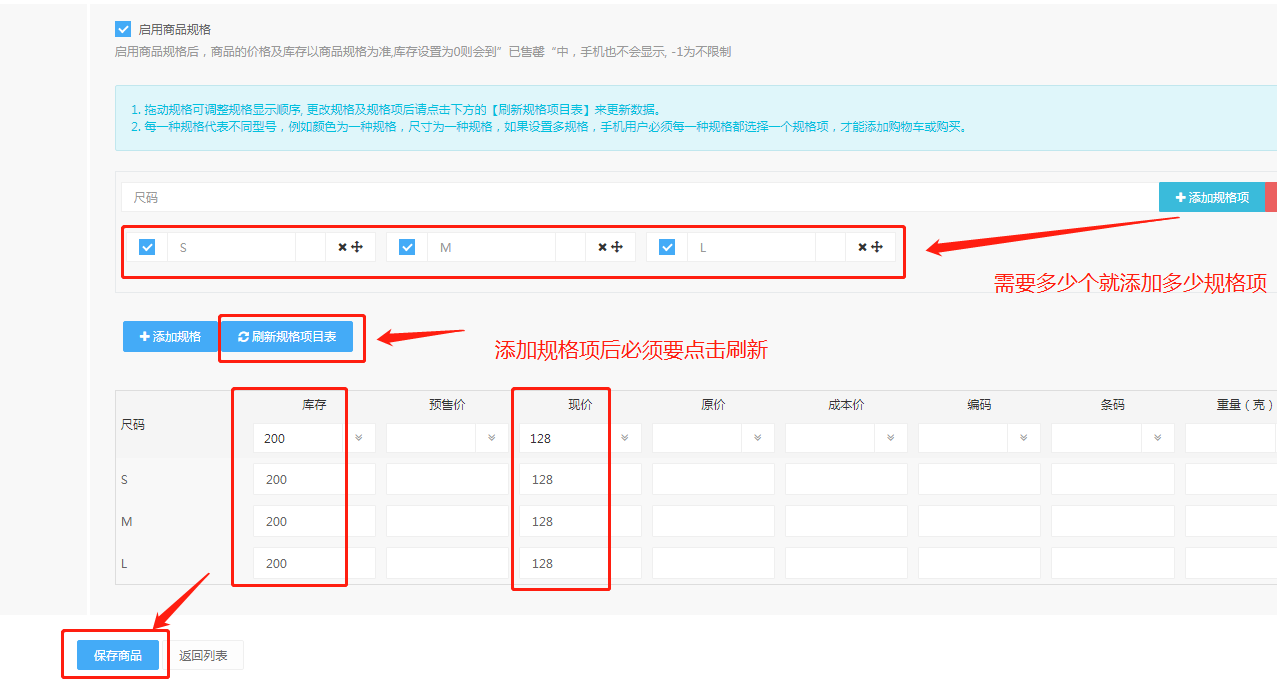Toggle the checkbox for spec item L
This screenshot has height=681, width=1277.
[667, 247]
